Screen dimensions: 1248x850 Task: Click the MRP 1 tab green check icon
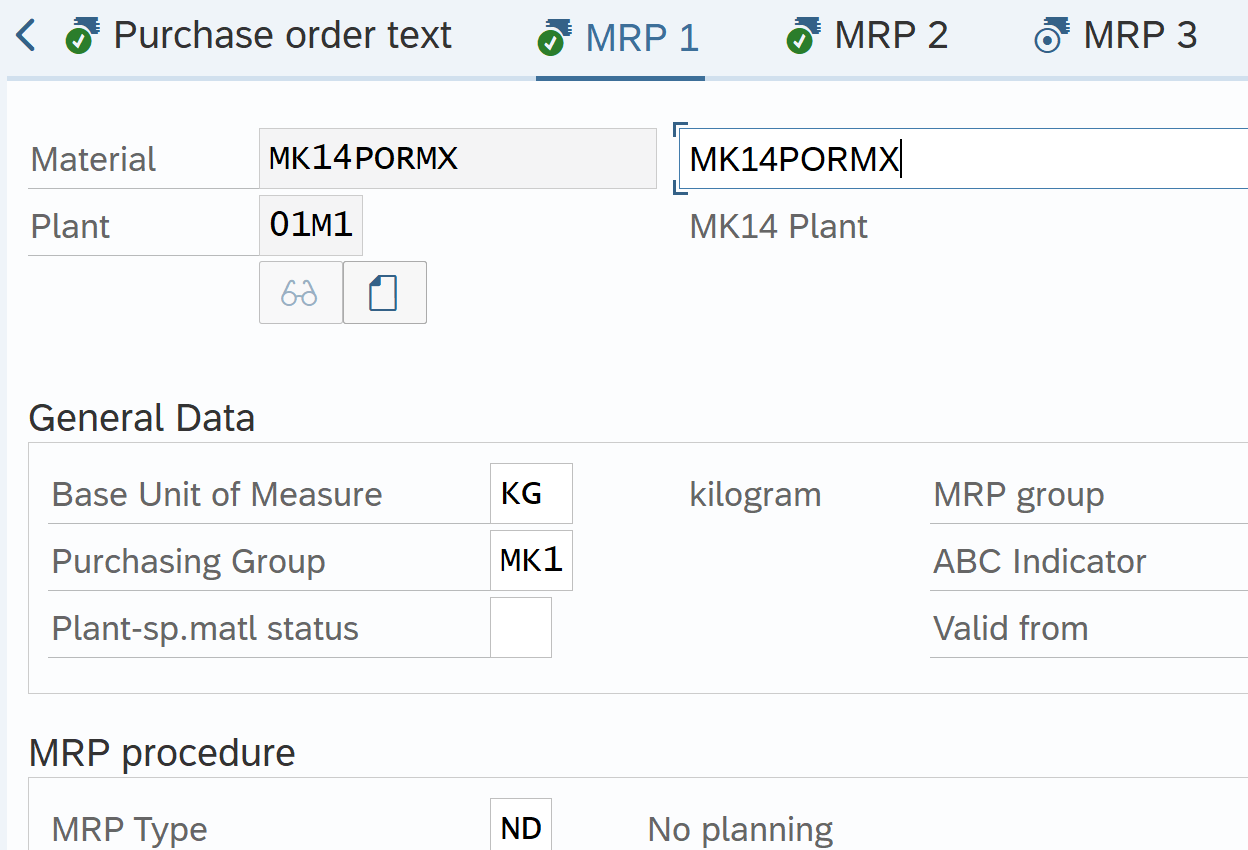[554, 37]
